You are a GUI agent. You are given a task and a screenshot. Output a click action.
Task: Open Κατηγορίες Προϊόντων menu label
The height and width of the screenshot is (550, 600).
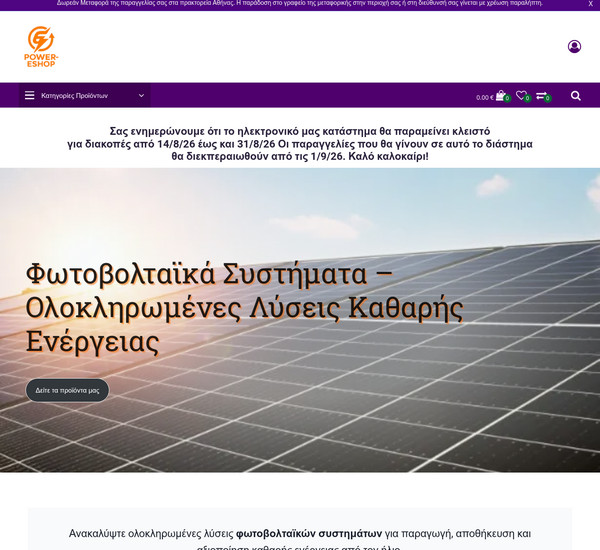pos(74,96)
